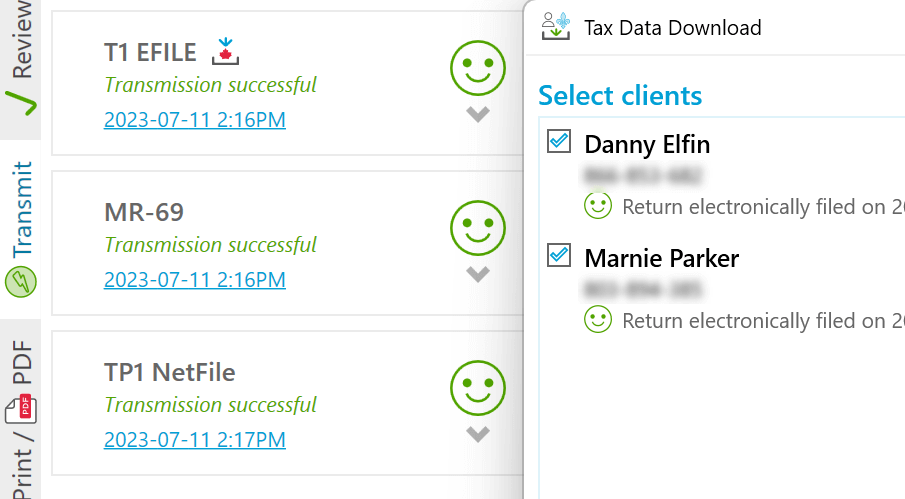Click the TP1 NetFile smiley status icon

click(x=478, y=388)
